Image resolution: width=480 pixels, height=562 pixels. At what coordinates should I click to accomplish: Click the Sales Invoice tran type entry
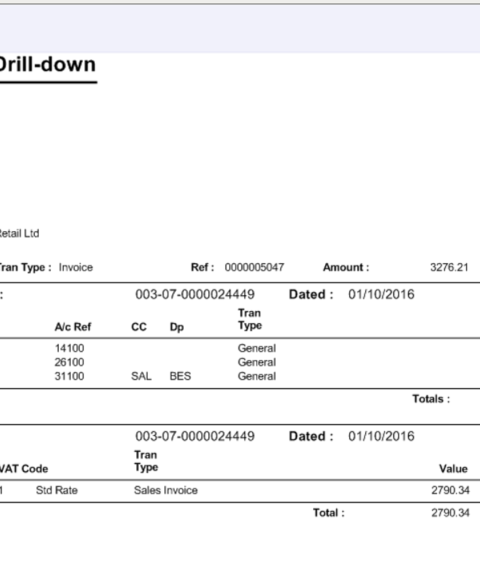click(x=166, y=490)
